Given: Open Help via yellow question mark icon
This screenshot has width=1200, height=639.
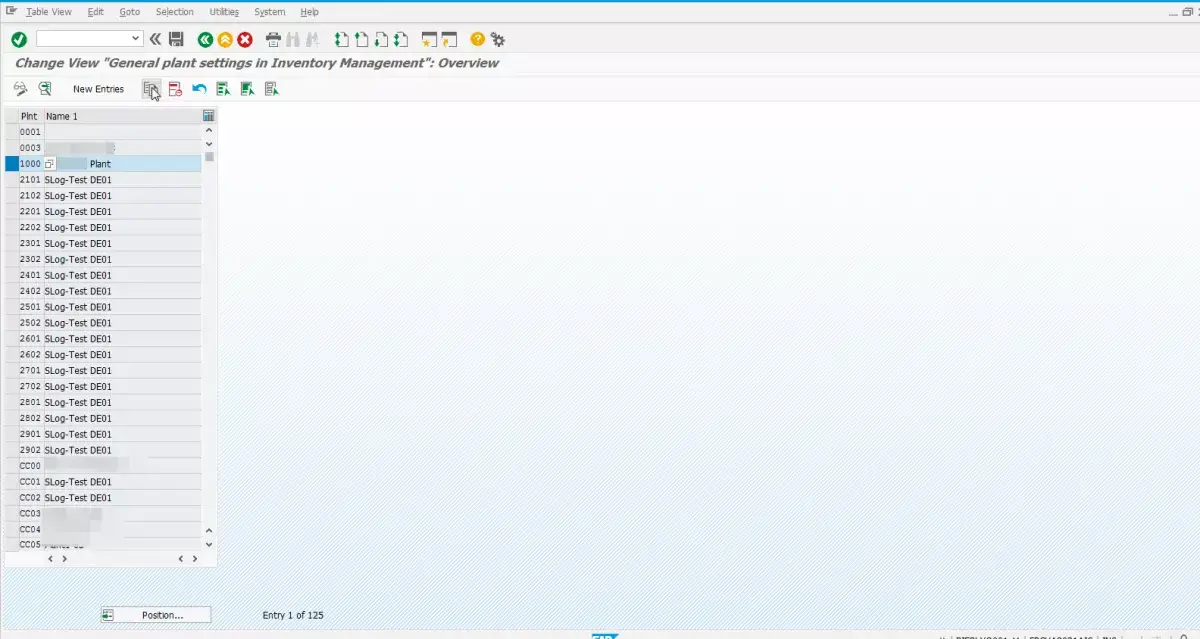Looking at the screenshot, I should 477,39.
